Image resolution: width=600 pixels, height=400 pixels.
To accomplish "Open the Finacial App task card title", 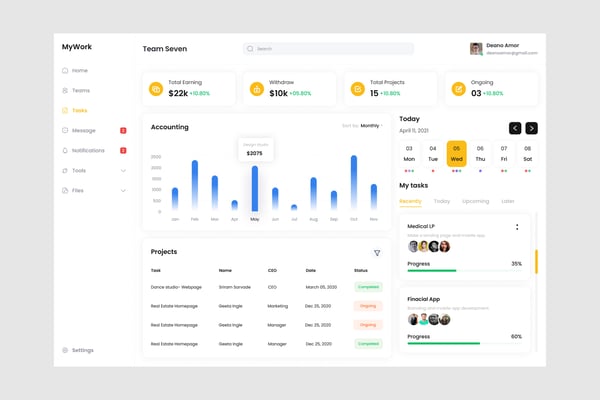I will [424, 299].
